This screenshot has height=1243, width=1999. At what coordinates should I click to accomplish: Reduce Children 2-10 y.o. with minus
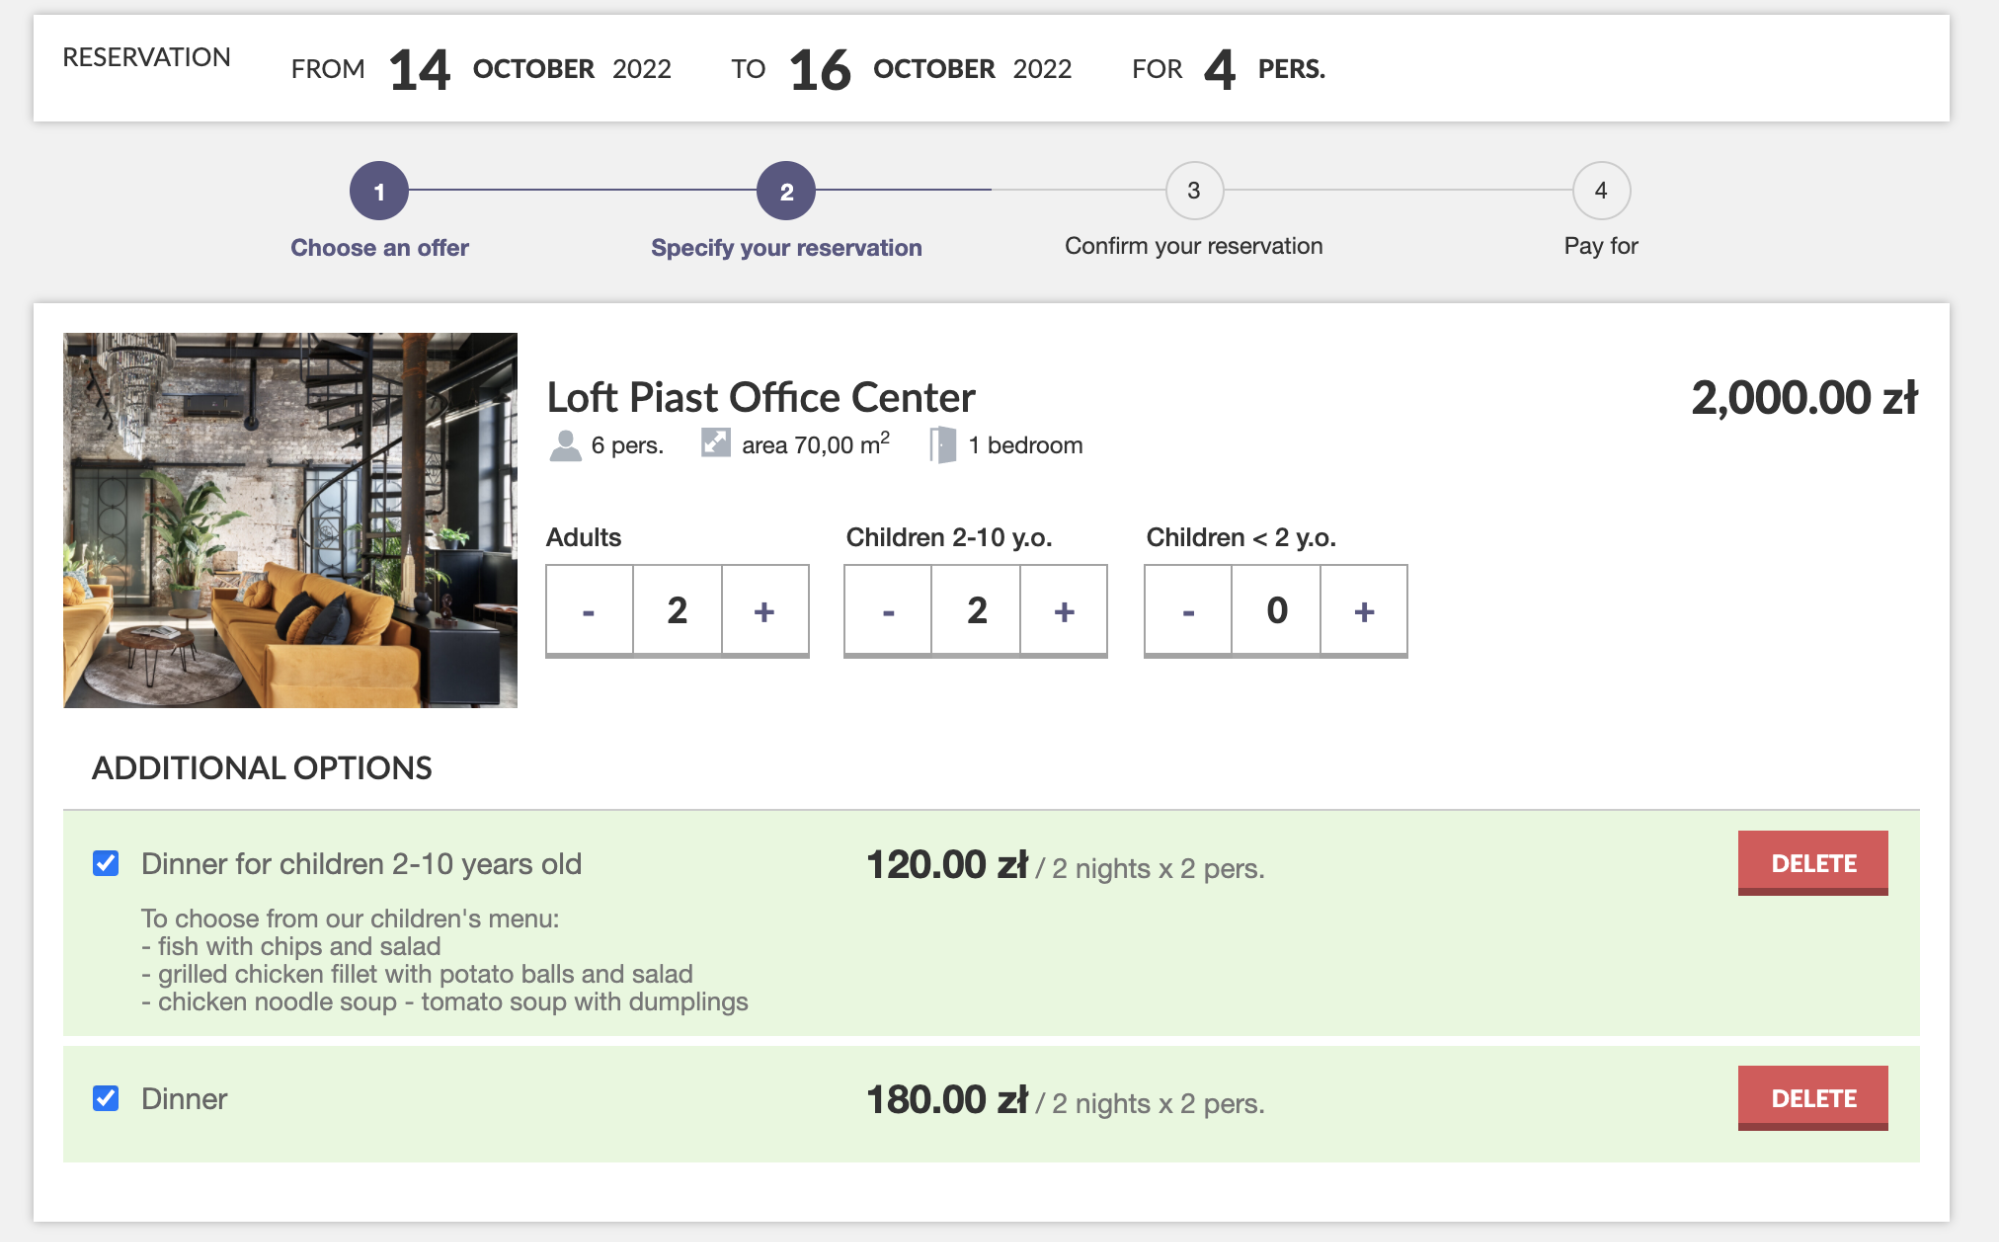point(888,610)
